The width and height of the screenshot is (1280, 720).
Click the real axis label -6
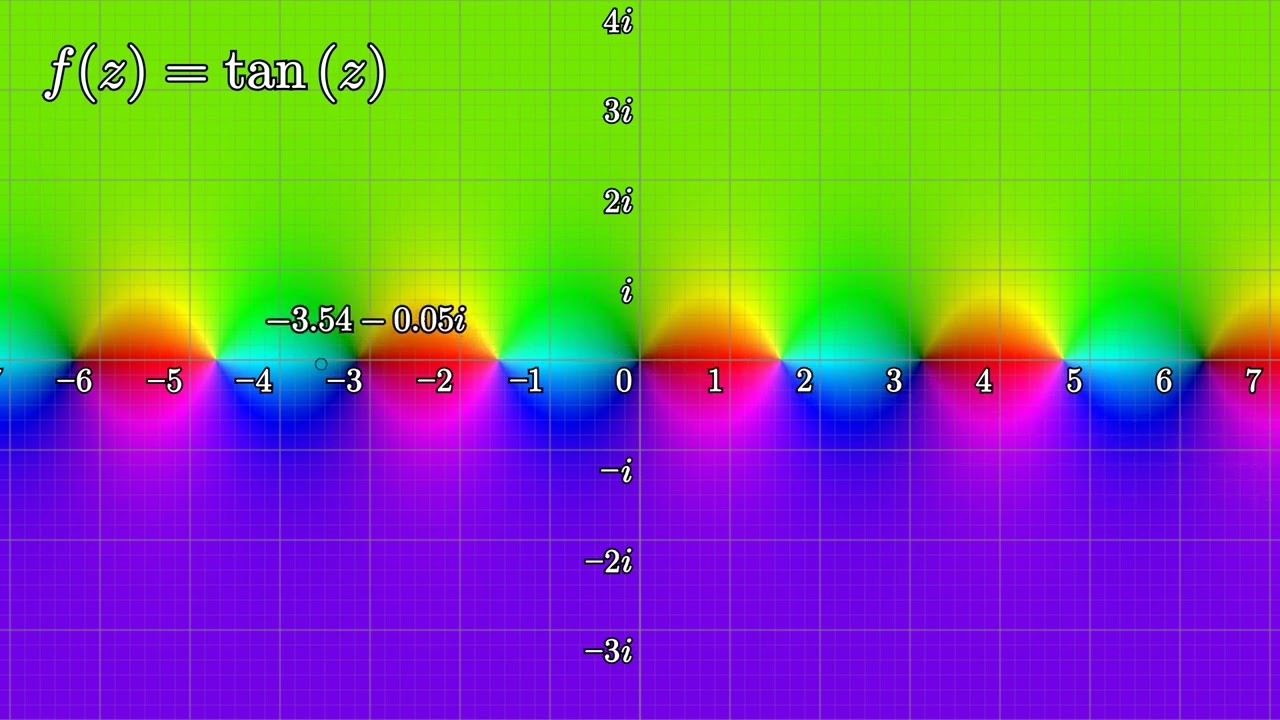pos(75,381)
